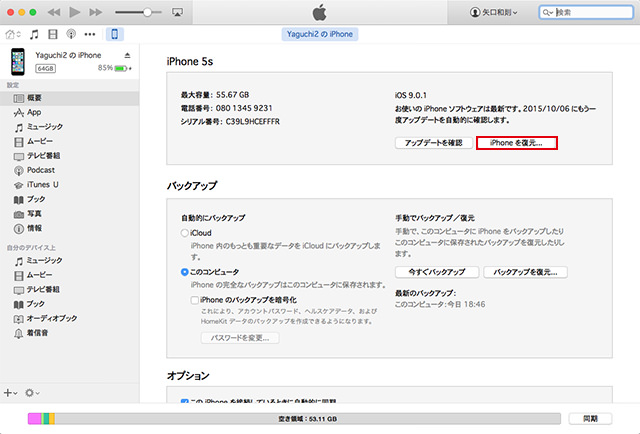Select App in the settings sidebar

[69, 112]
